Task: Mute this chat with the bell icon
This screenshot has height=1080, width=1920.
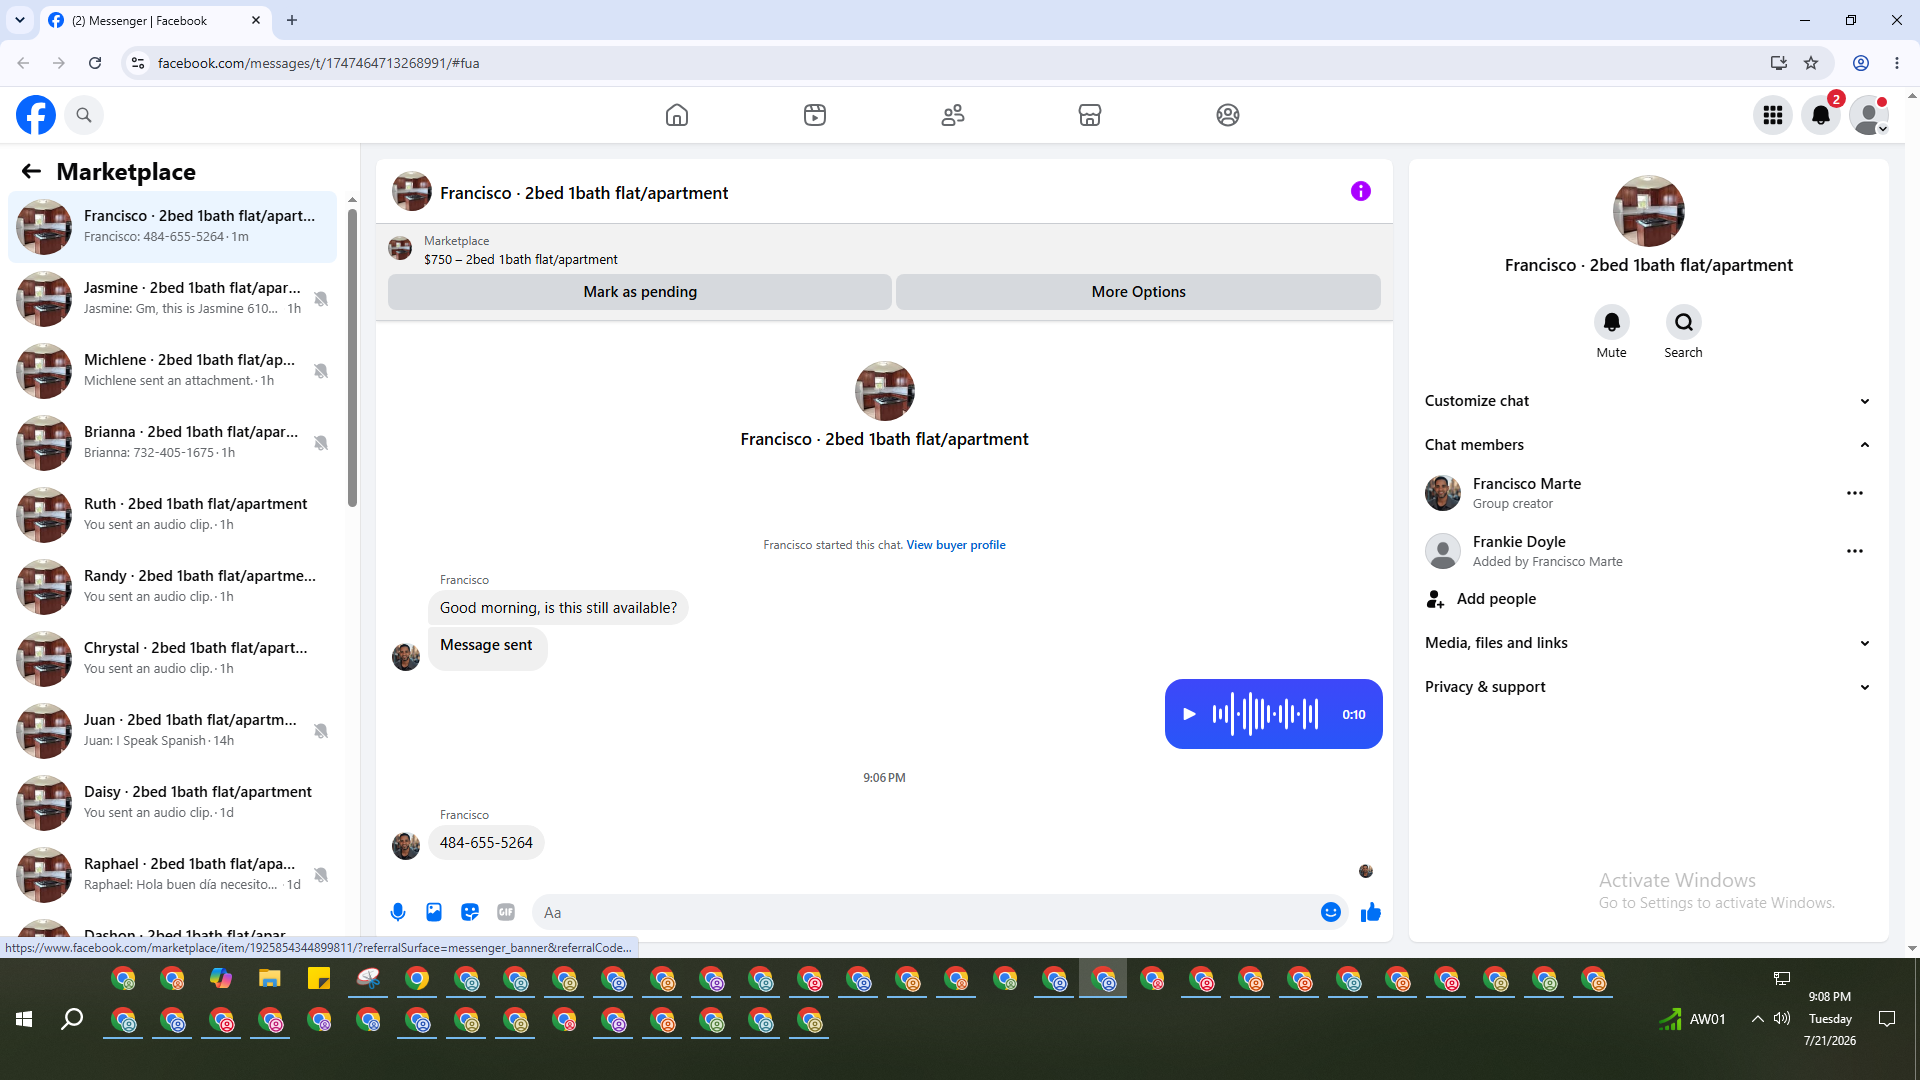Action: (1612, 322)
